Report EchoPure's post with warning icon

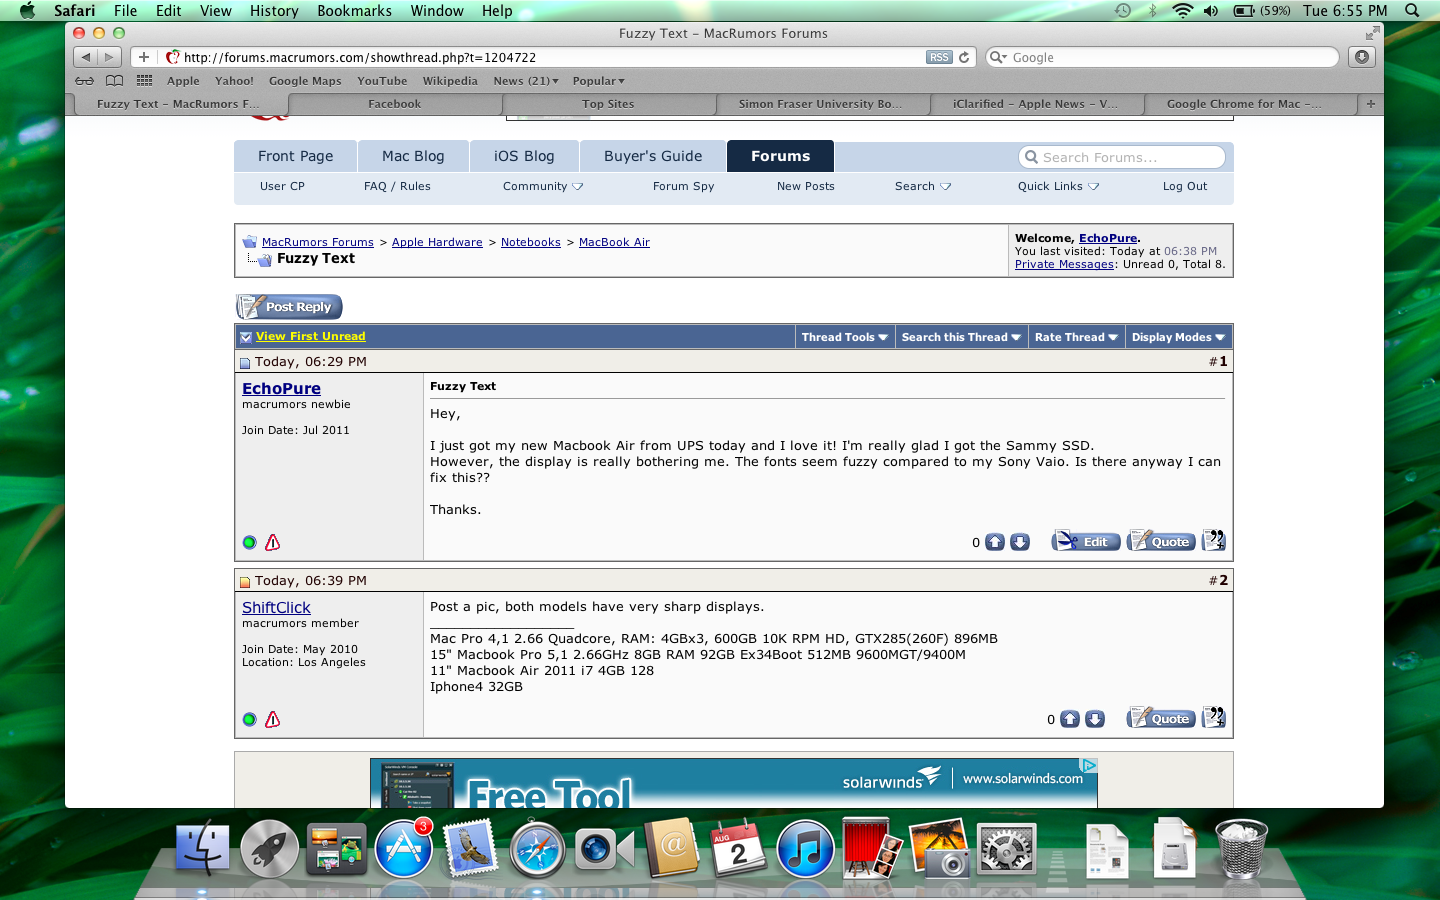click(x=272, y=542)
